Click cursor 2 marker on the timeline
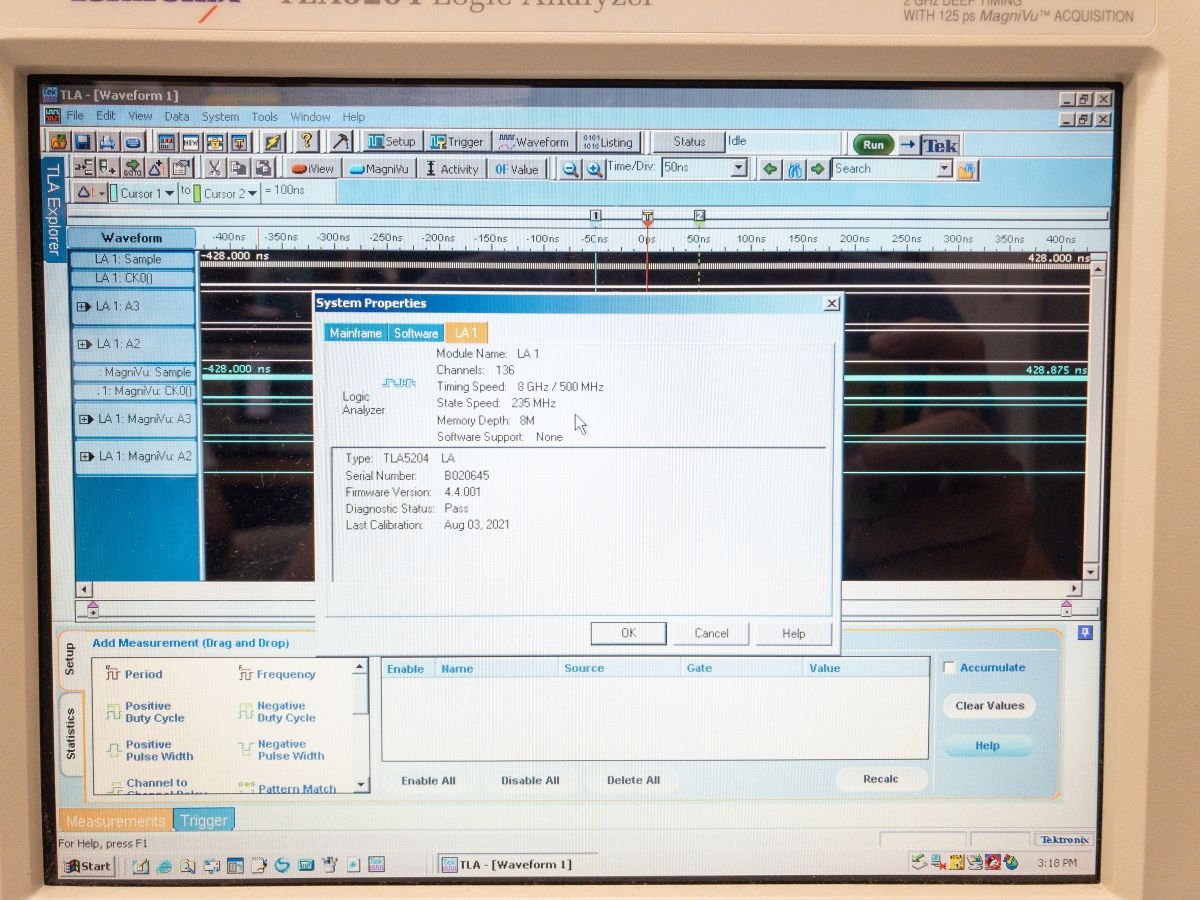The width and height of the screenshot is (1200, 900). click(x=699, y=216)
